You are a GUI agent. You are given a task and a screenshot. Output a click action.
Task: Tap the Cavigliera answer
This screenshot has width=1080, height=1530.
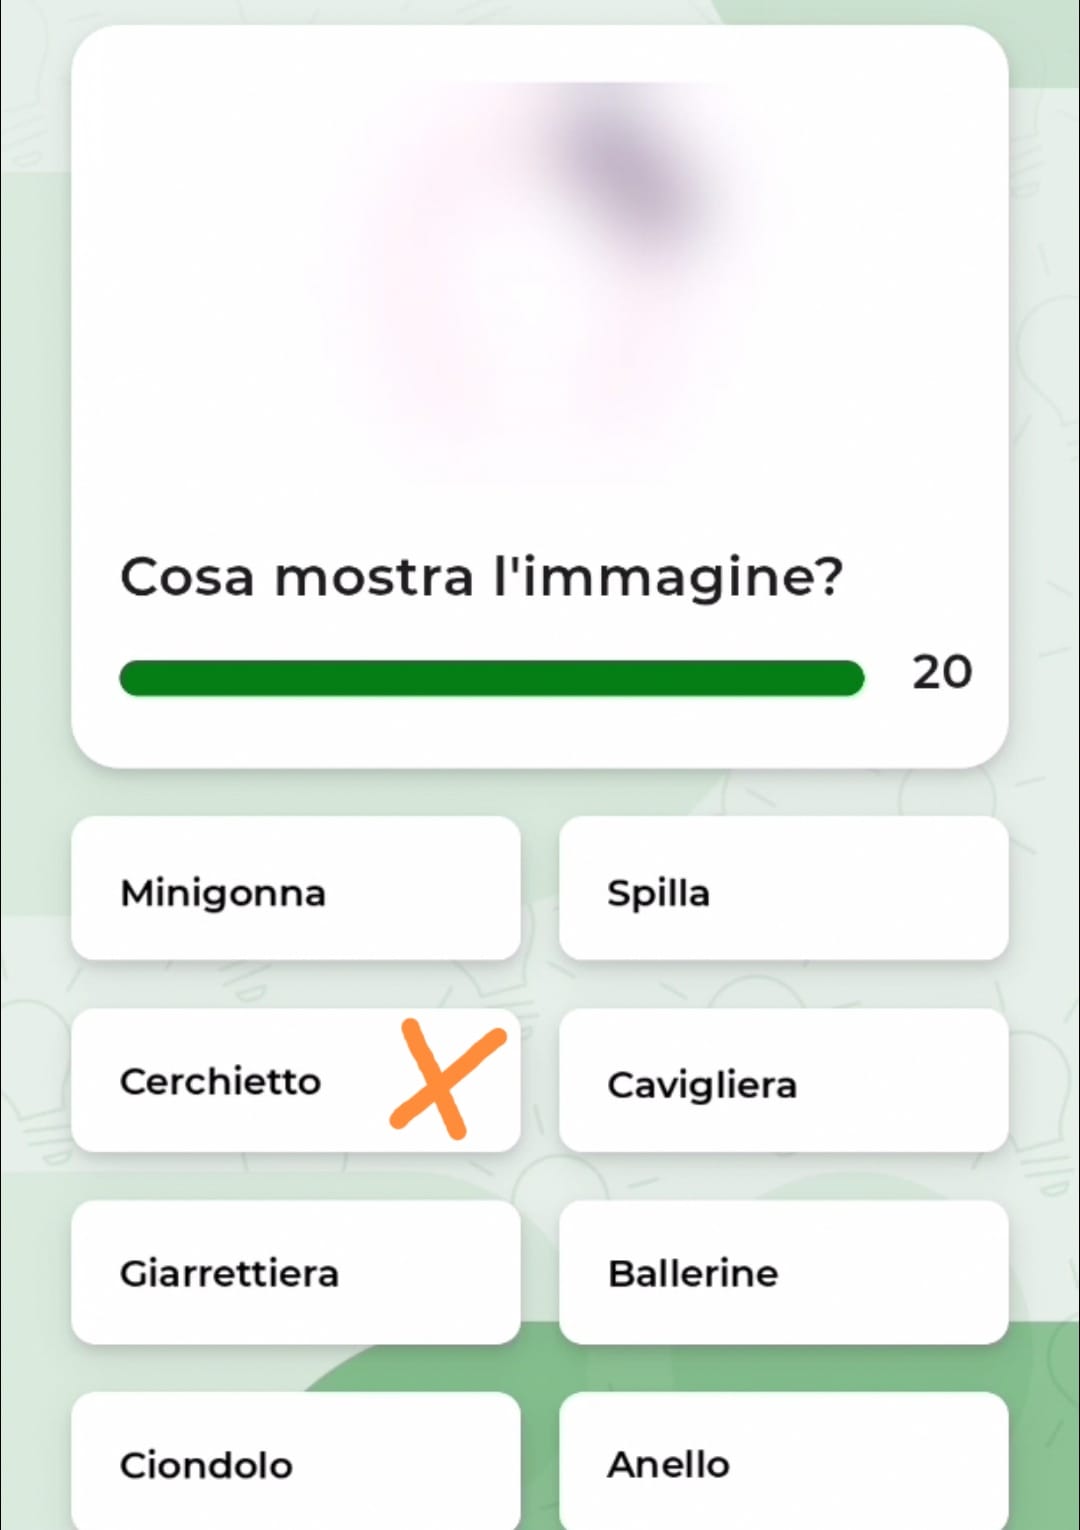[783, 1082]
